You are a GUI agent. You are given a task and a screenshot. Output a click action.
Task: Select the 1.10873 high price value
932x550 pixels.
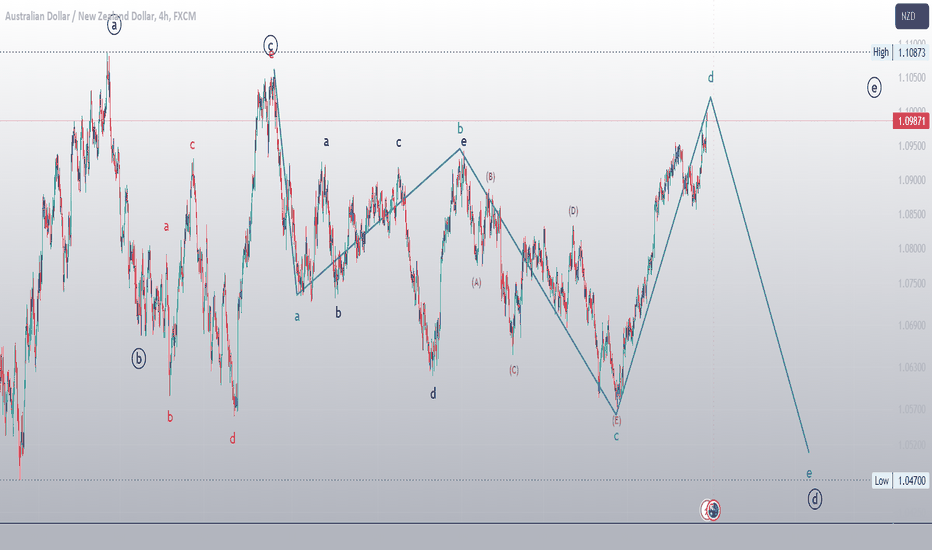tap(911, 52)
